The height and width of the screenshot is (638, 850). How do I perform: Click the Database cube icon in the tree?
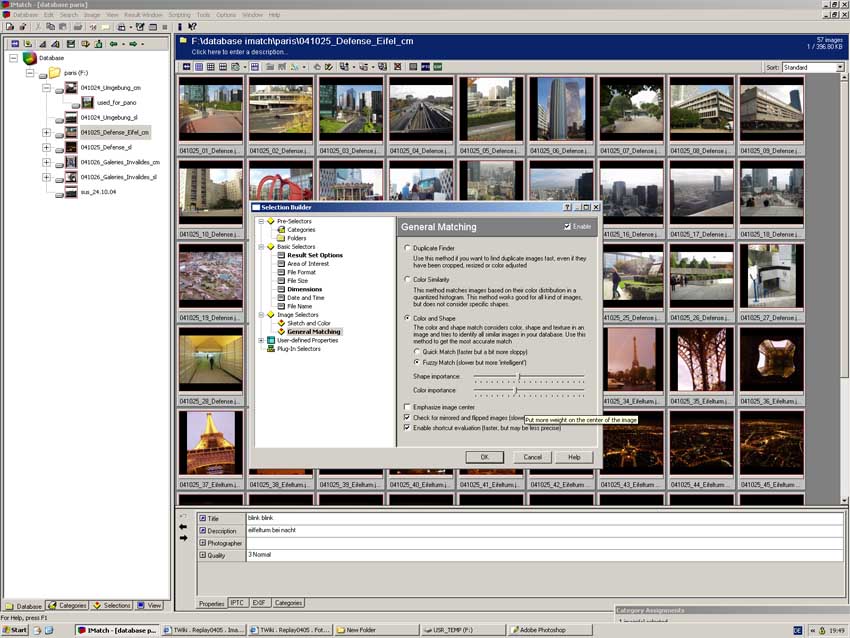(30, 57)
